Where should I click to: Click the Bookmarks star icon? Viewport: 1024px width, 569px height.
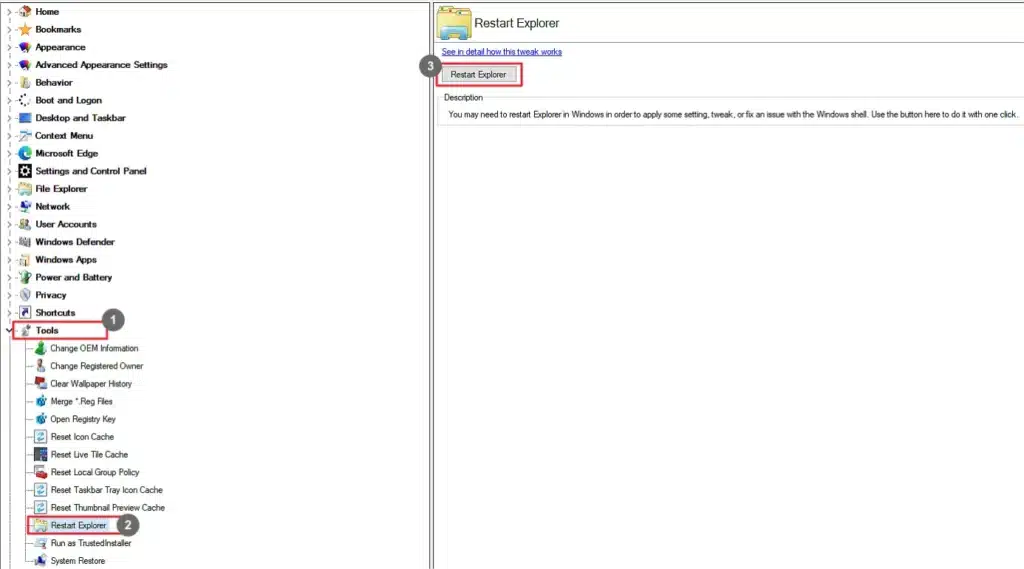25,29
